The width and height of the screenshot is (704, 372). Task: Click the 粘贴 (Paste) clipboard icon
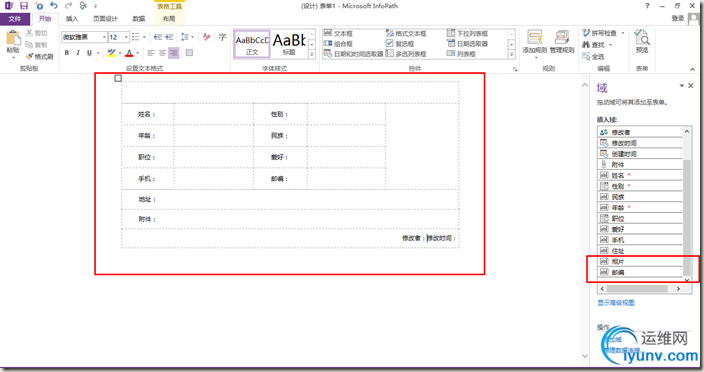point(13,38)
